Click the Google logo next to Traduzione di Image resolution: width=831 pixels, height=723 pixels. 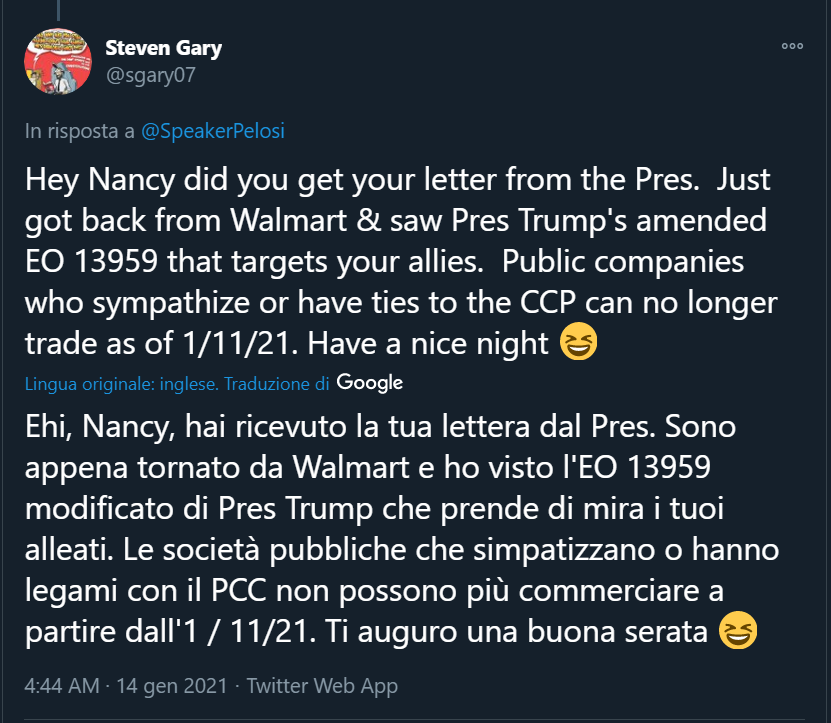[370, 382]
